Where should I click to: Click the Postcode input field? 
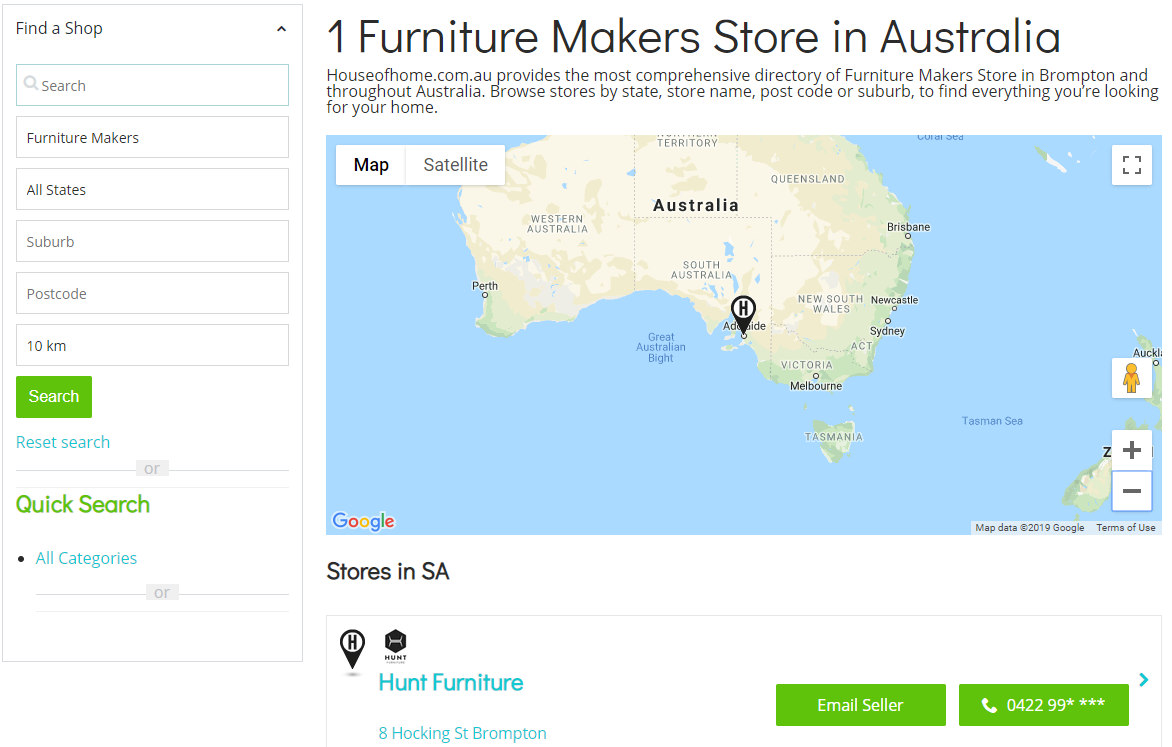tap(152, 293)
